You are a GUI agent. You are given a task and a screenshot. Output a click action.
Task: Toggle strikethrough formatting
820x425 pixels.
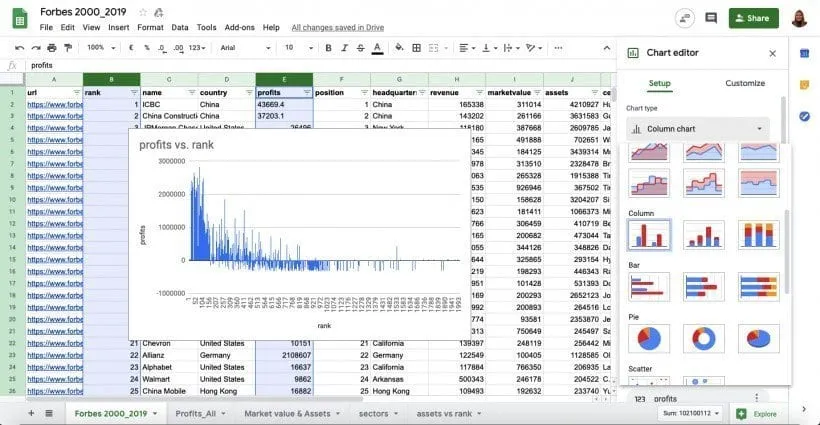click(x=360, y=47)
